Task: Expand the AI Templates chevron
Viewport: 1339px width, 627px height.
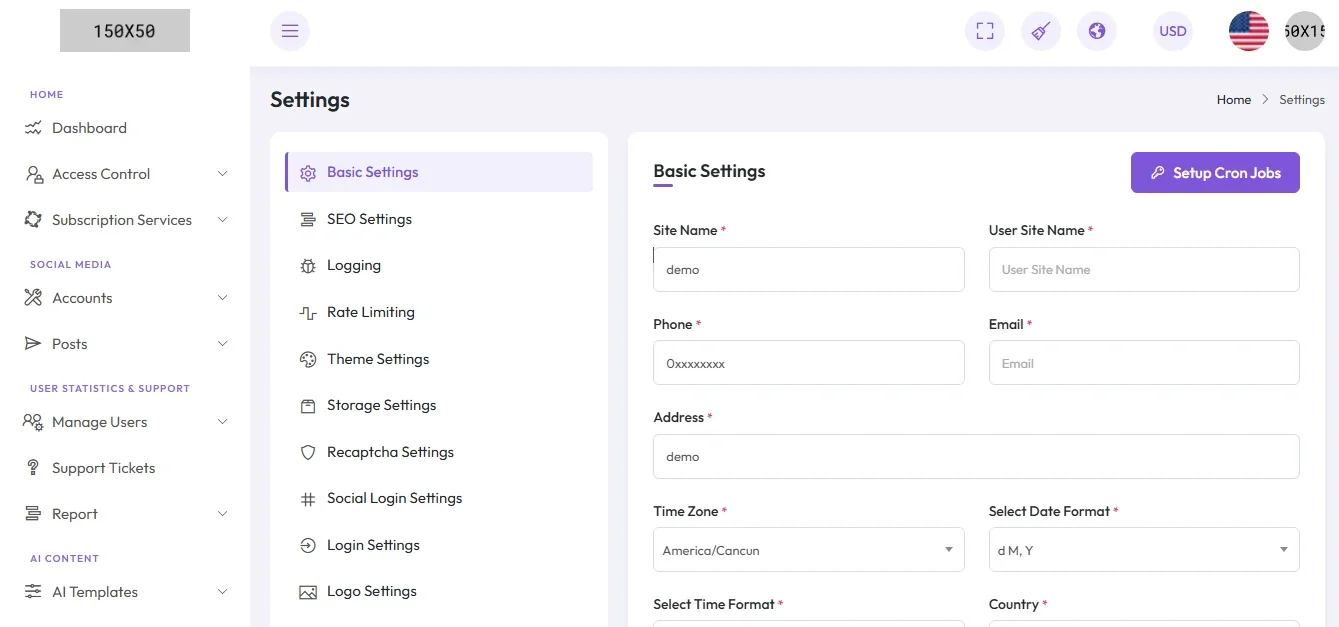Action: click(x=222, y=592)
